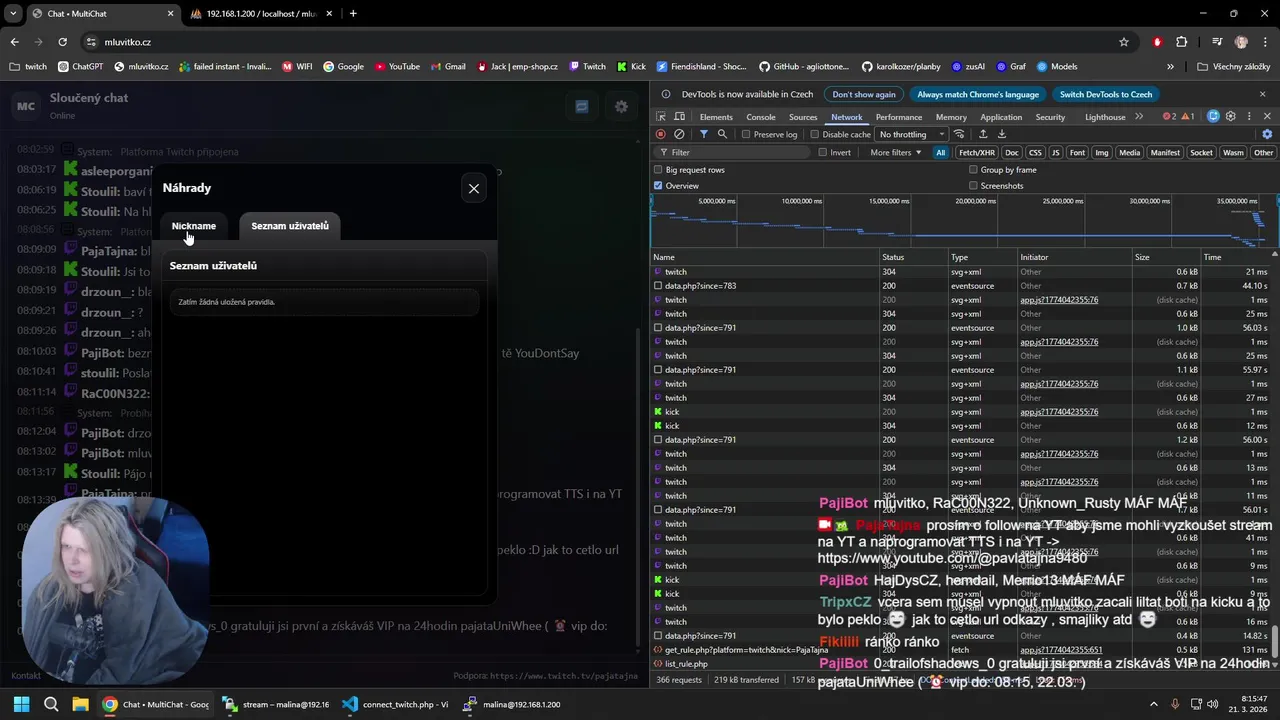Open DevTools three-dot customize menu
Image resolution: width=1280 pixels, height=720 pixels.
coord(1249,117)
